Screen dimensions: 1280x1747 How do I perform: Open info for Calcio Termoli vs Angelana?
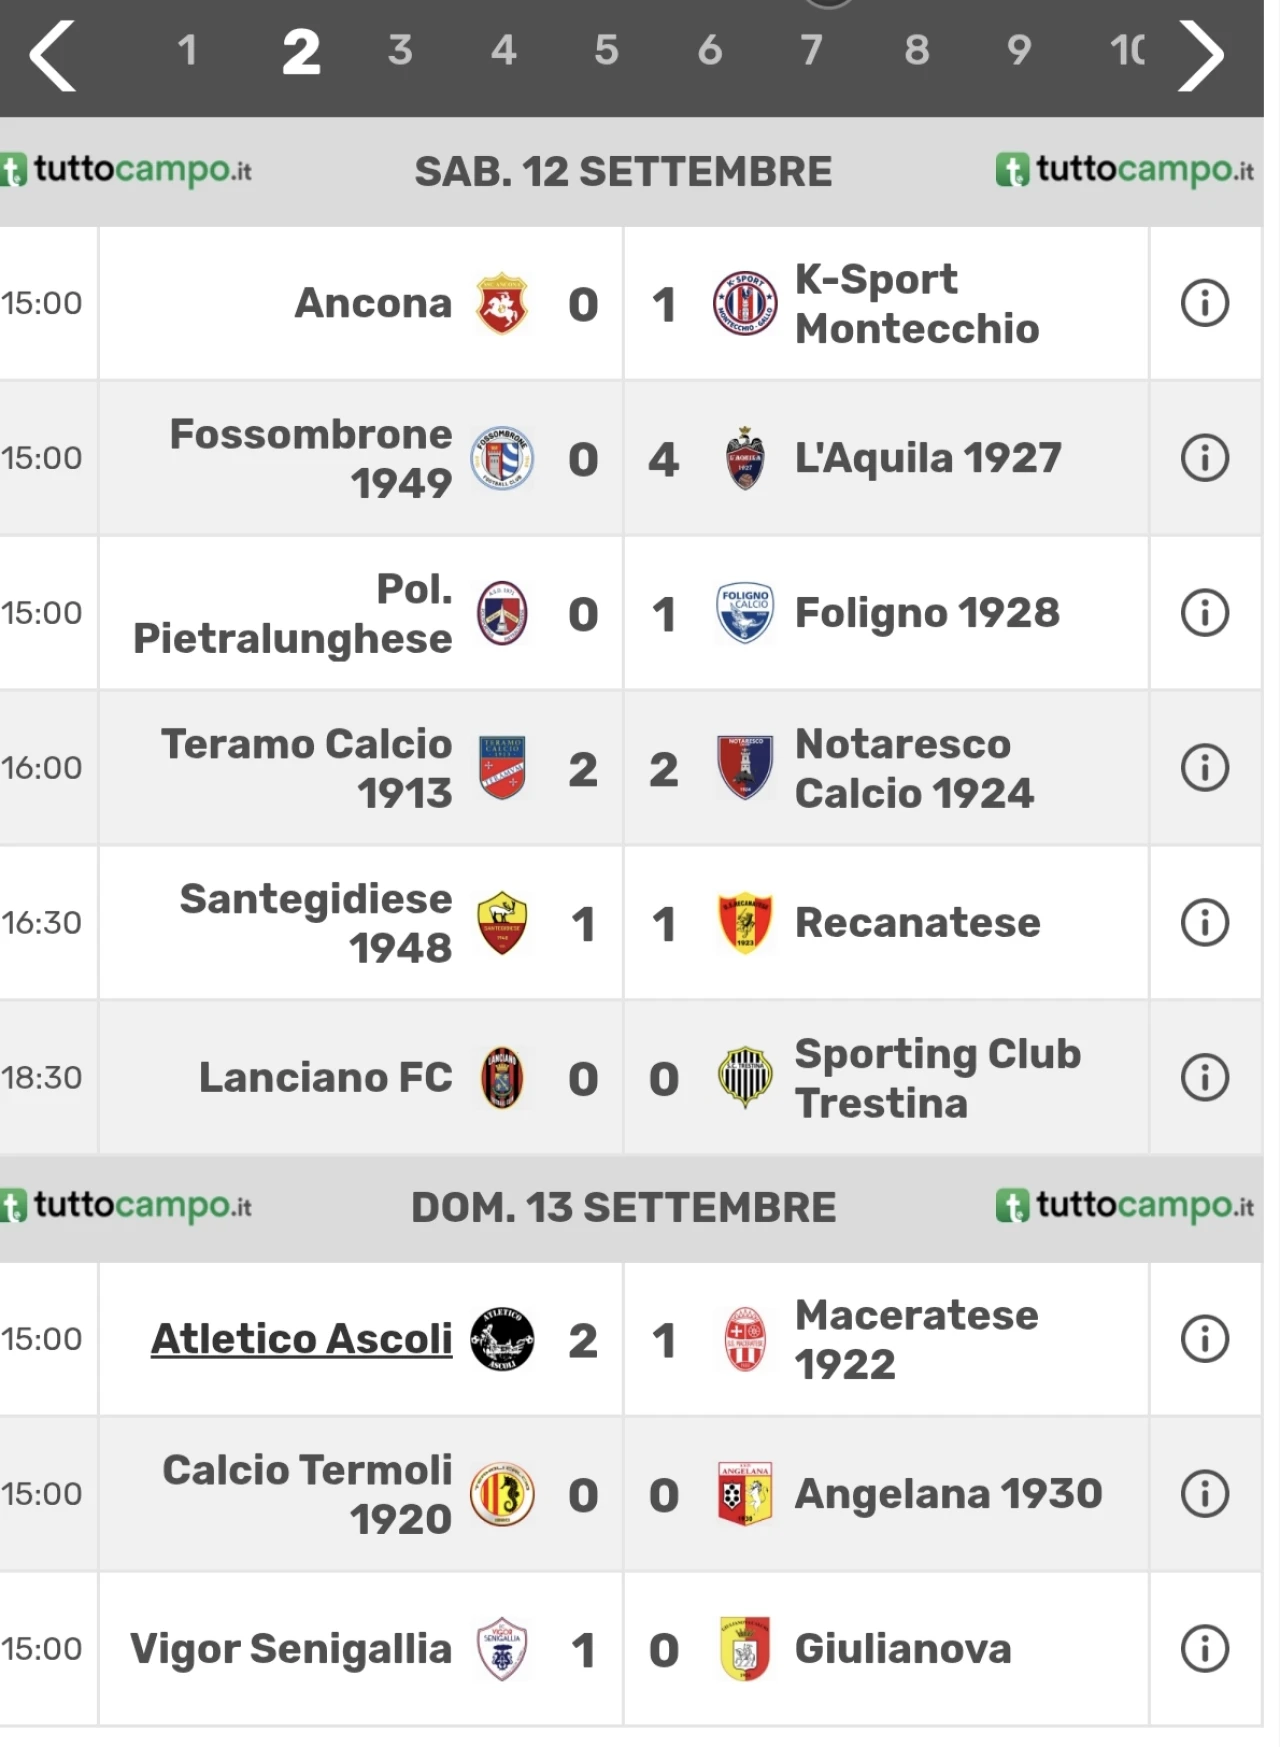(x=1204, y=1494)
